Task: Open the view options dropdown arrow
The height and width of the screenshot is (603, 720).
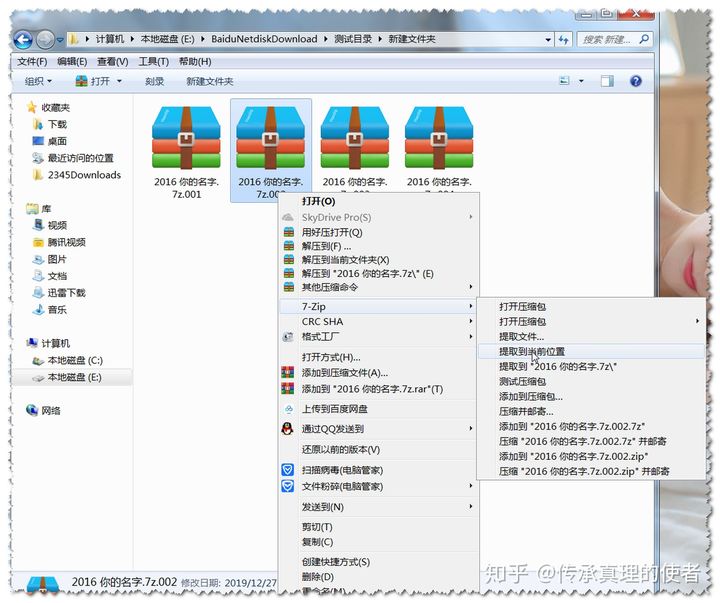Action: coord(581,81)
